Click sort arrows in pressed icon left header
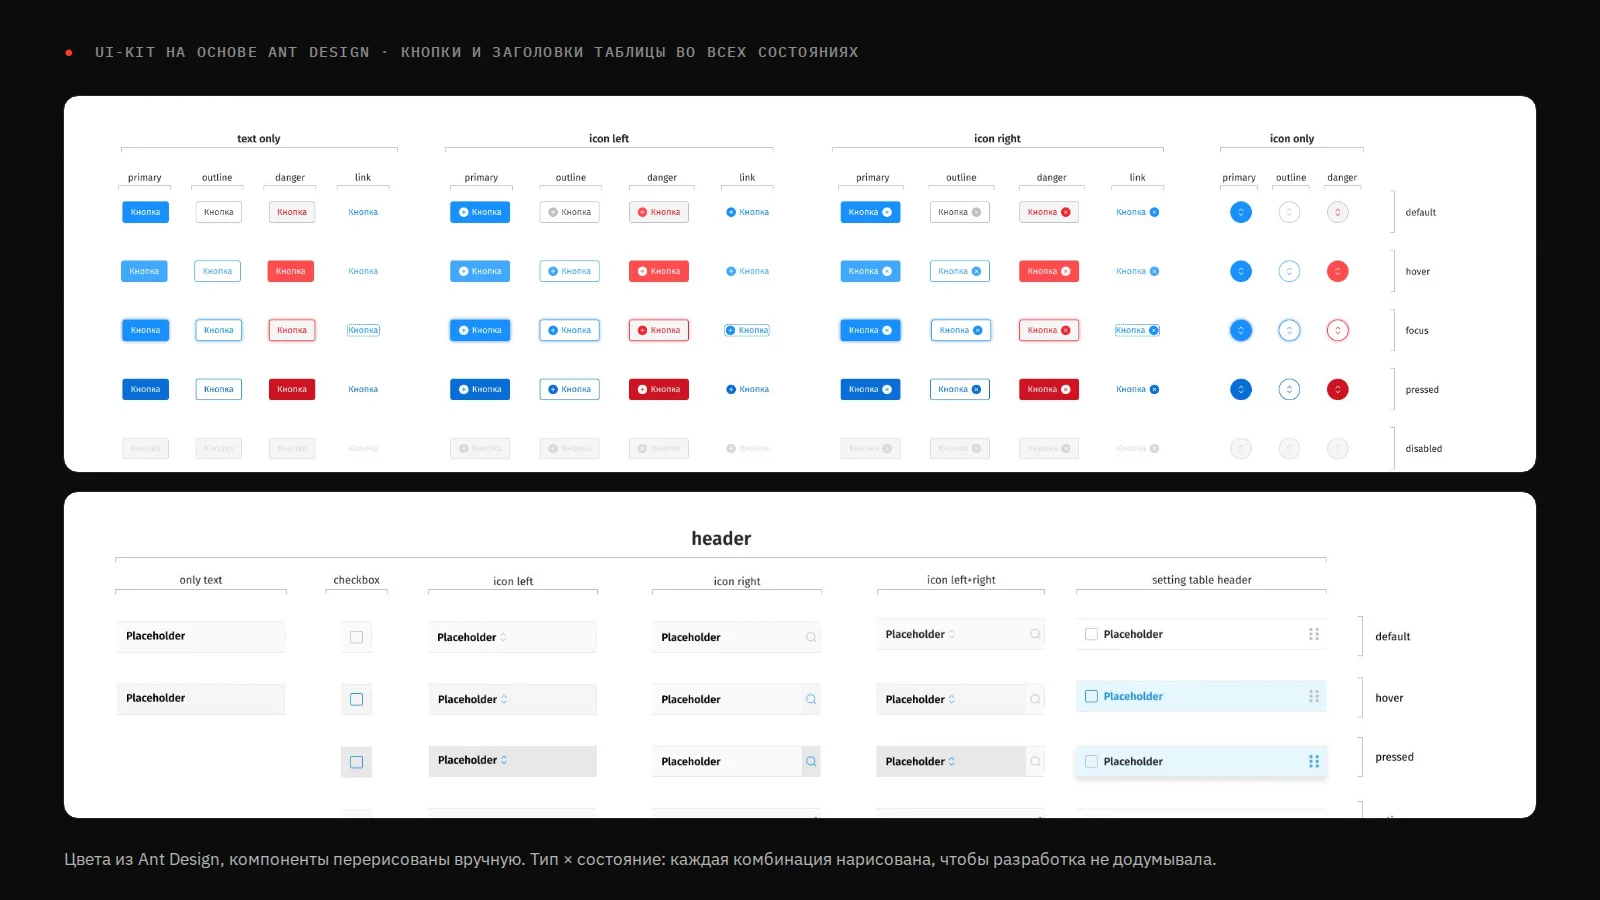The height and width of the screenshot is (900, 1600). (504, 760)
